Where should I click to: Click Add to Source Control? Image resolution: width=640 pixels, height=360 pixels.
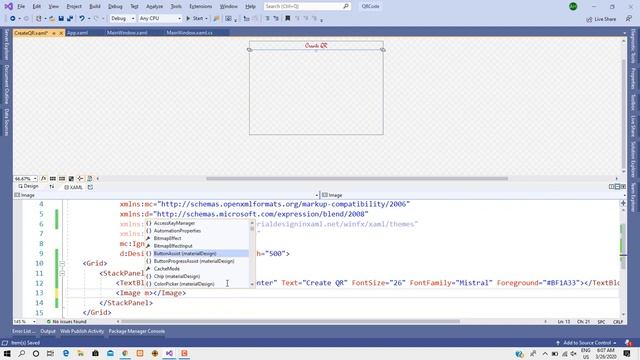587,343
